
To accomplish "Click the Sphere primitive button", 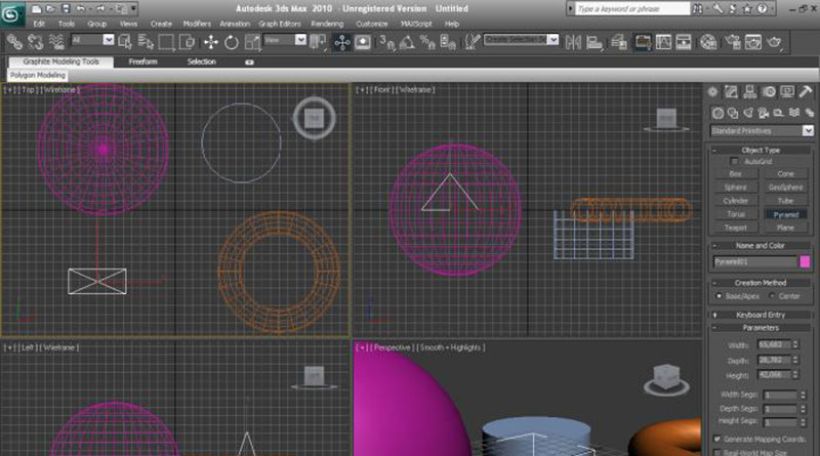I will click(x=735, y=187).
